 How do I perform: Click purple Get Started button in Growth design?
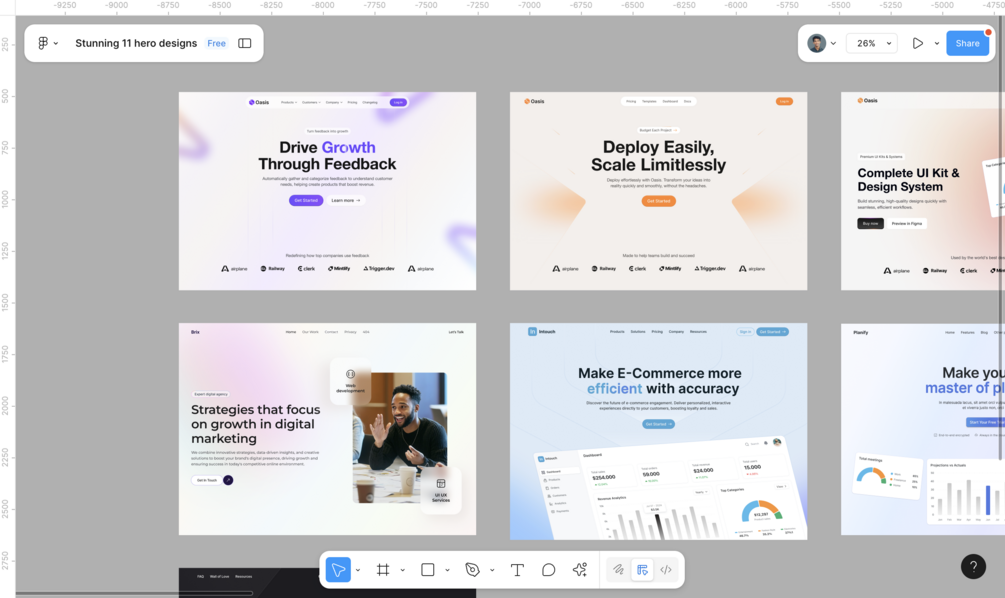[306, 201]
